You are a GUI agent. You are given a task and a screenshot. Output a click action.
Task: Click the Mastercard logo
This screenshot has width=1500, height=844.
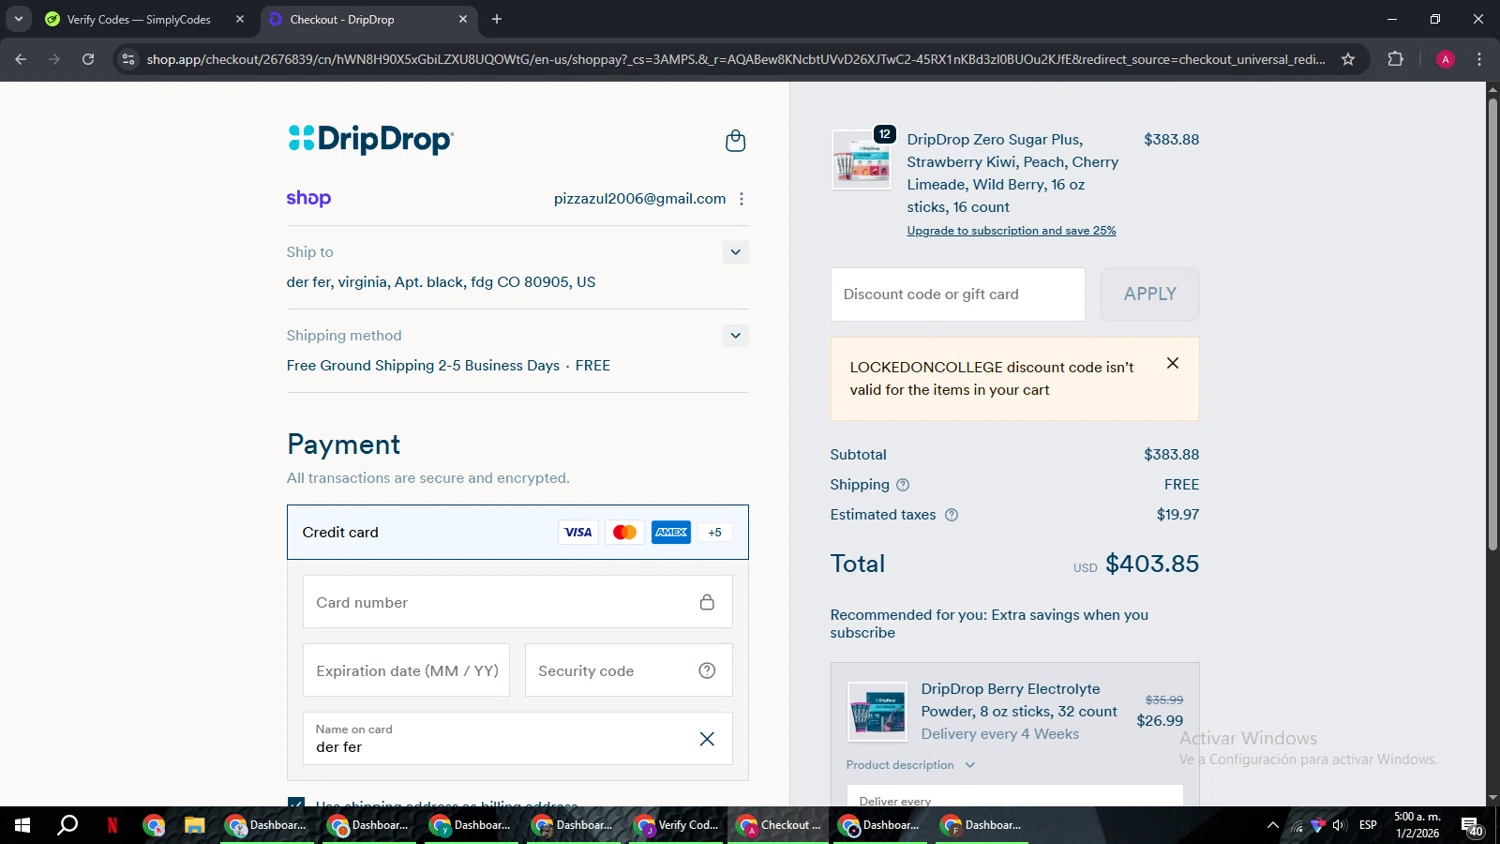pyautogui.click(x=625, y=532)
